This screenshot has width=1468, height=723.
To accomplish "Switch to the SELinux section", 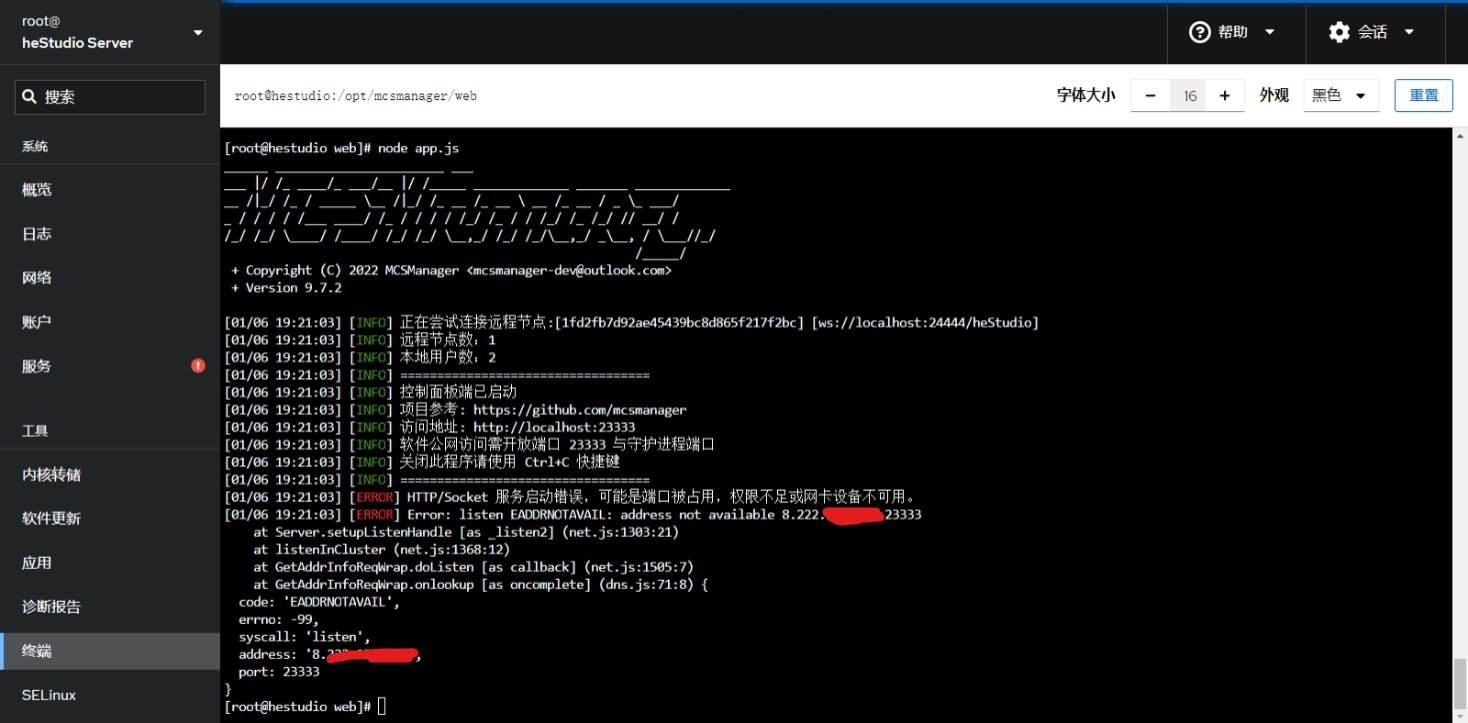I will click(x=46, y=695).
